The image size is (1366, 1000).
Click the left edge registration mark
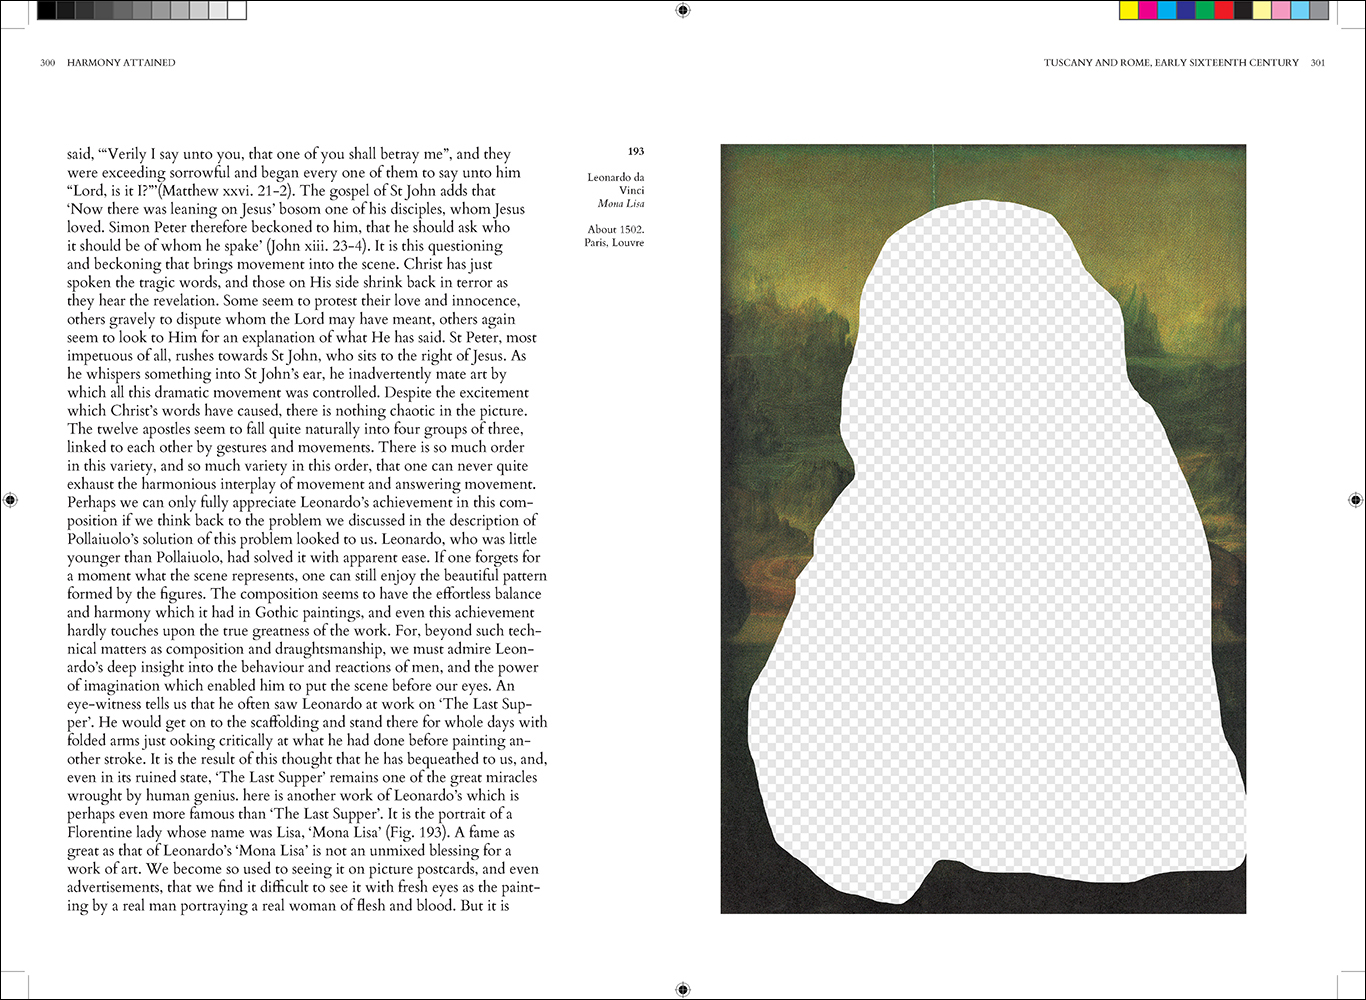coord(10,499)
